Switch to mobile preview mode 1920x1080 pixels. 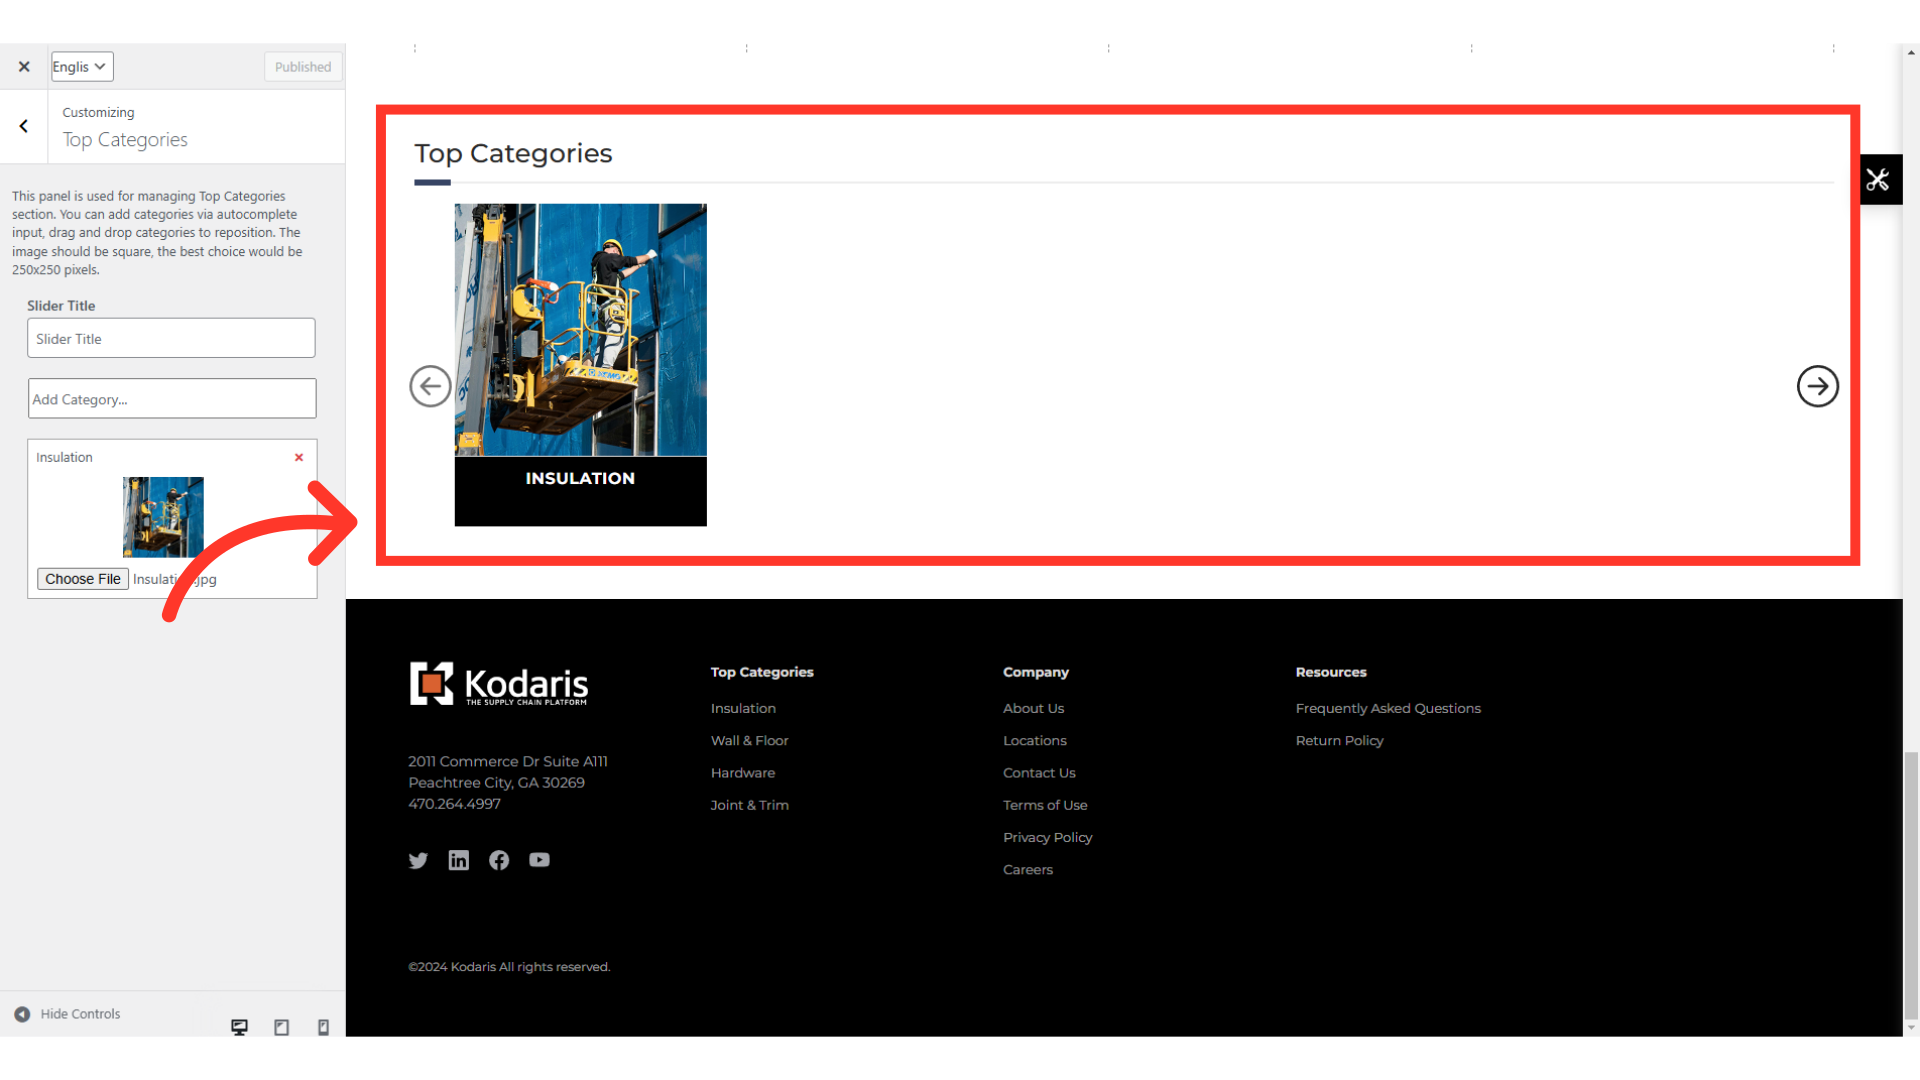(x=323, y=1027)
